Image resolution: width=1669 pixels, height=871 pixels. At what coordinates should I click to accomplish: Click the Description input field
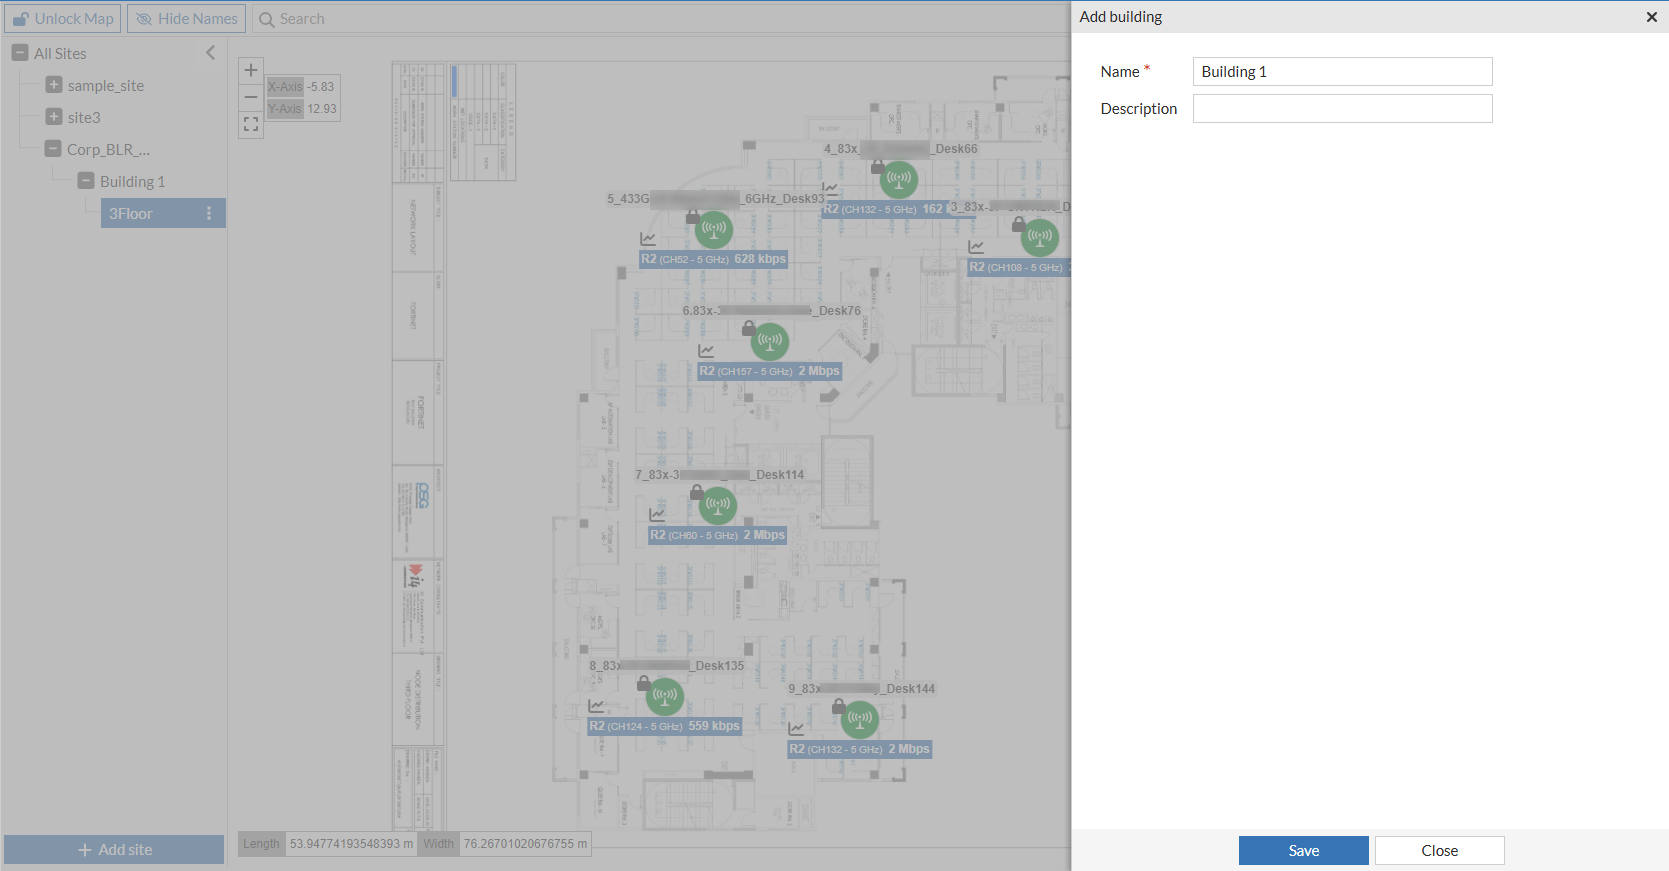tap(1342, 108)
